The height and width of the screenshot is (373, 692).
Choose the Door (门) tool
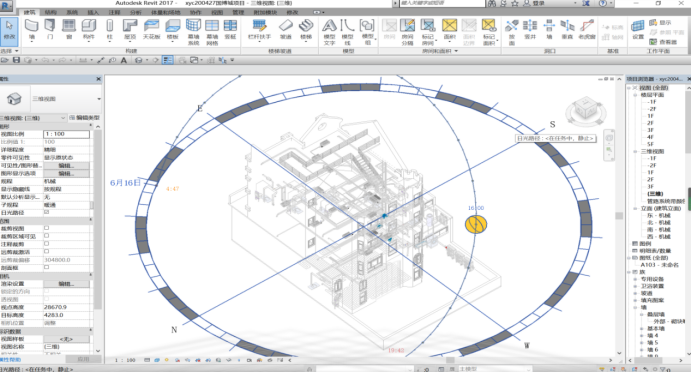pyautogui.click(x=50, y=30)
